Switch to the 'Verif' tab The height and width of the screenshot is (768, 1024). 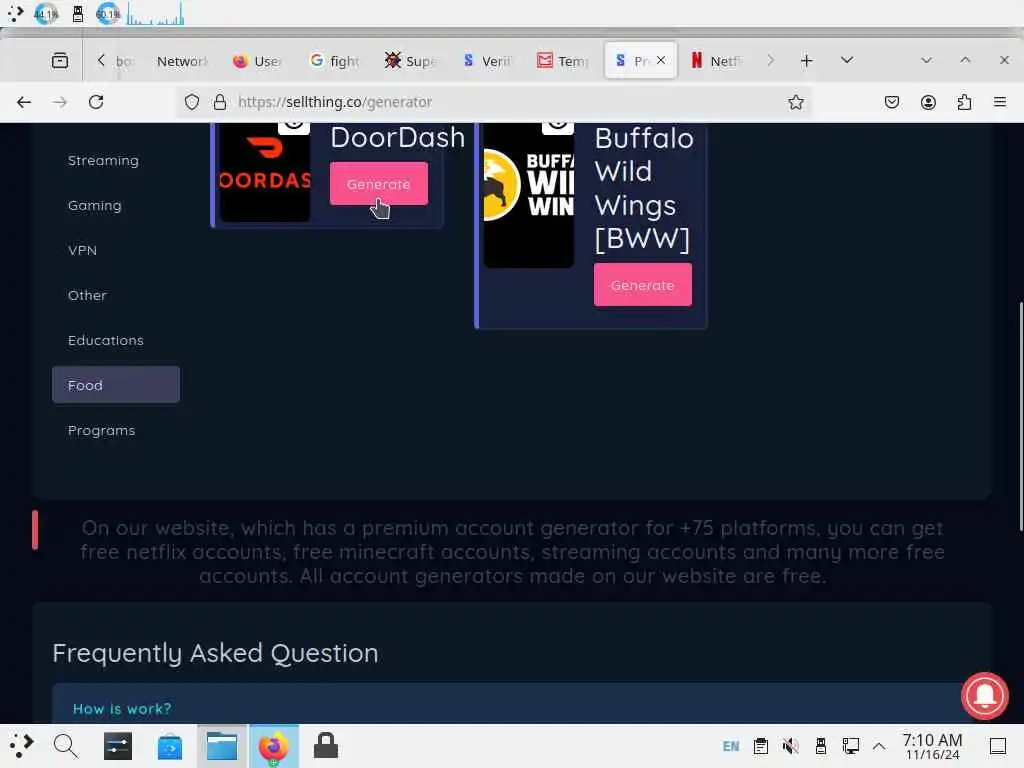[487, 61]
